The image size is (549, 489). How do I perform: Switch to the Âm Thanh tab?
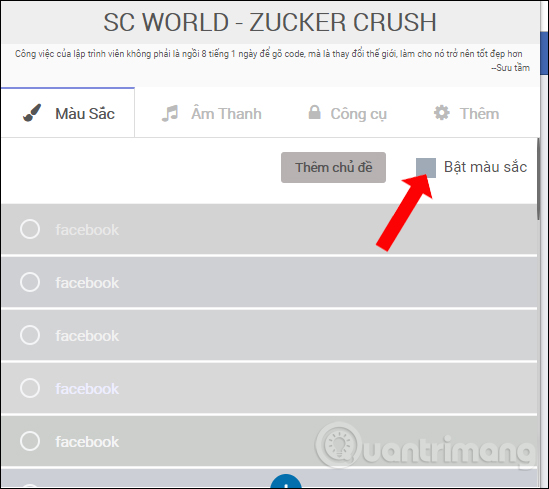pos(211,113)
